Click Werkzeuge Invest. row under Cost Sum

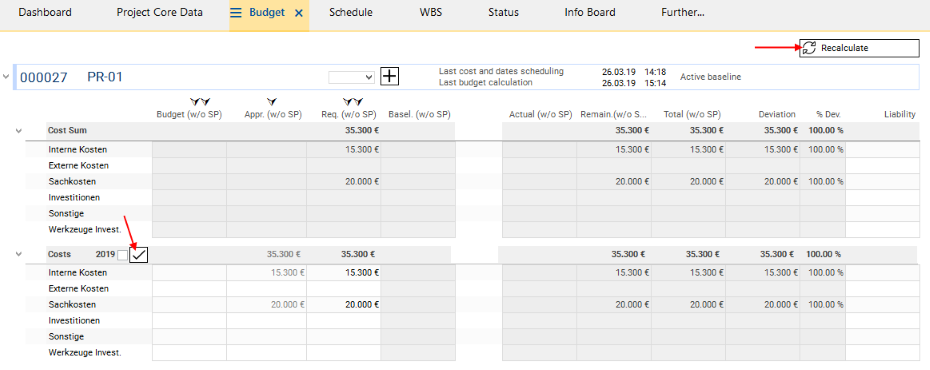click(x=85, y=229)
